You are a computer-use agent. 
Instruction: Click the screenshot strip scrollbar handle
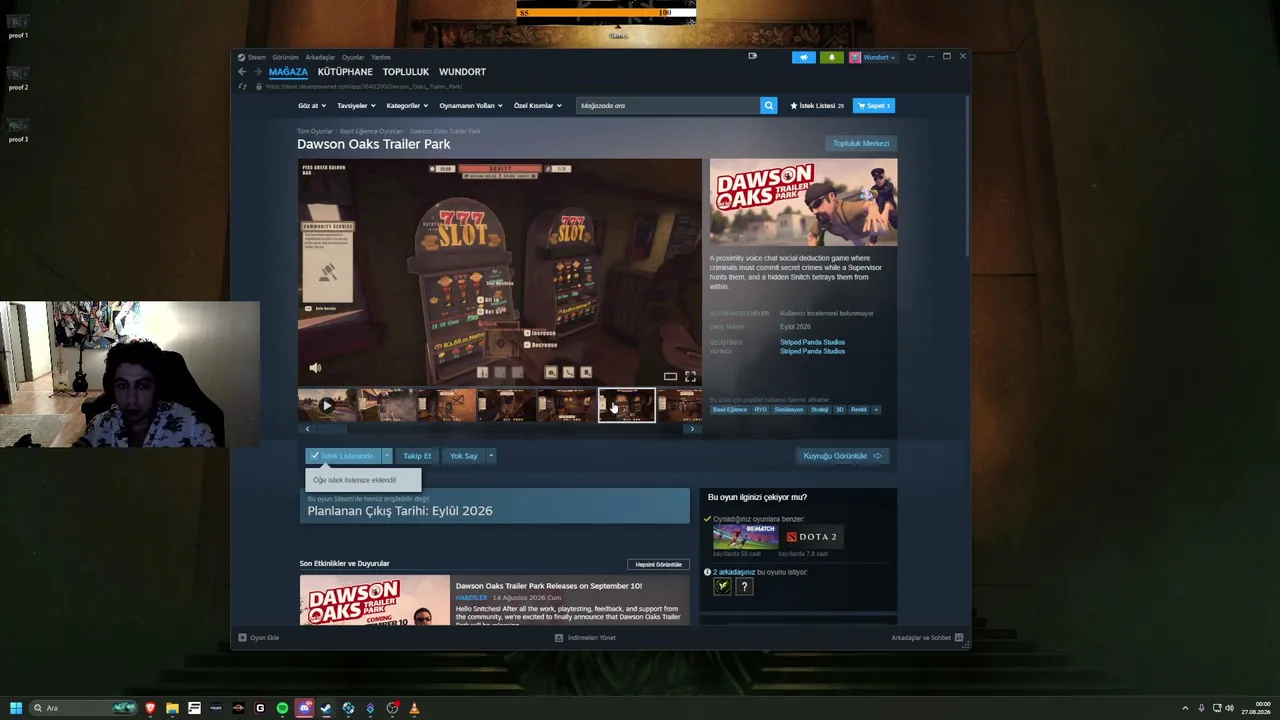click(x=332, y=429)
